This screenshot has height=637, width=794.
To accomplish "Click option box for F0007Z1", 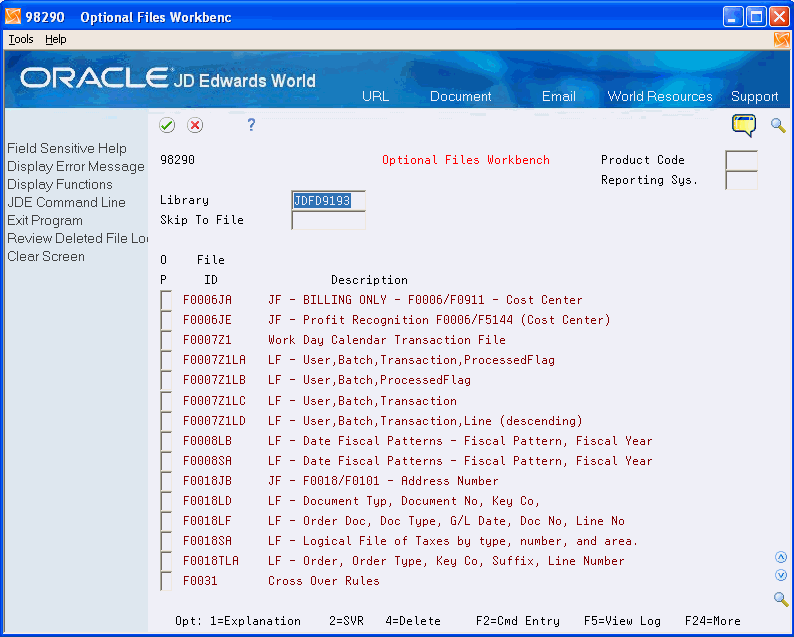I will (x=166, y=340).
